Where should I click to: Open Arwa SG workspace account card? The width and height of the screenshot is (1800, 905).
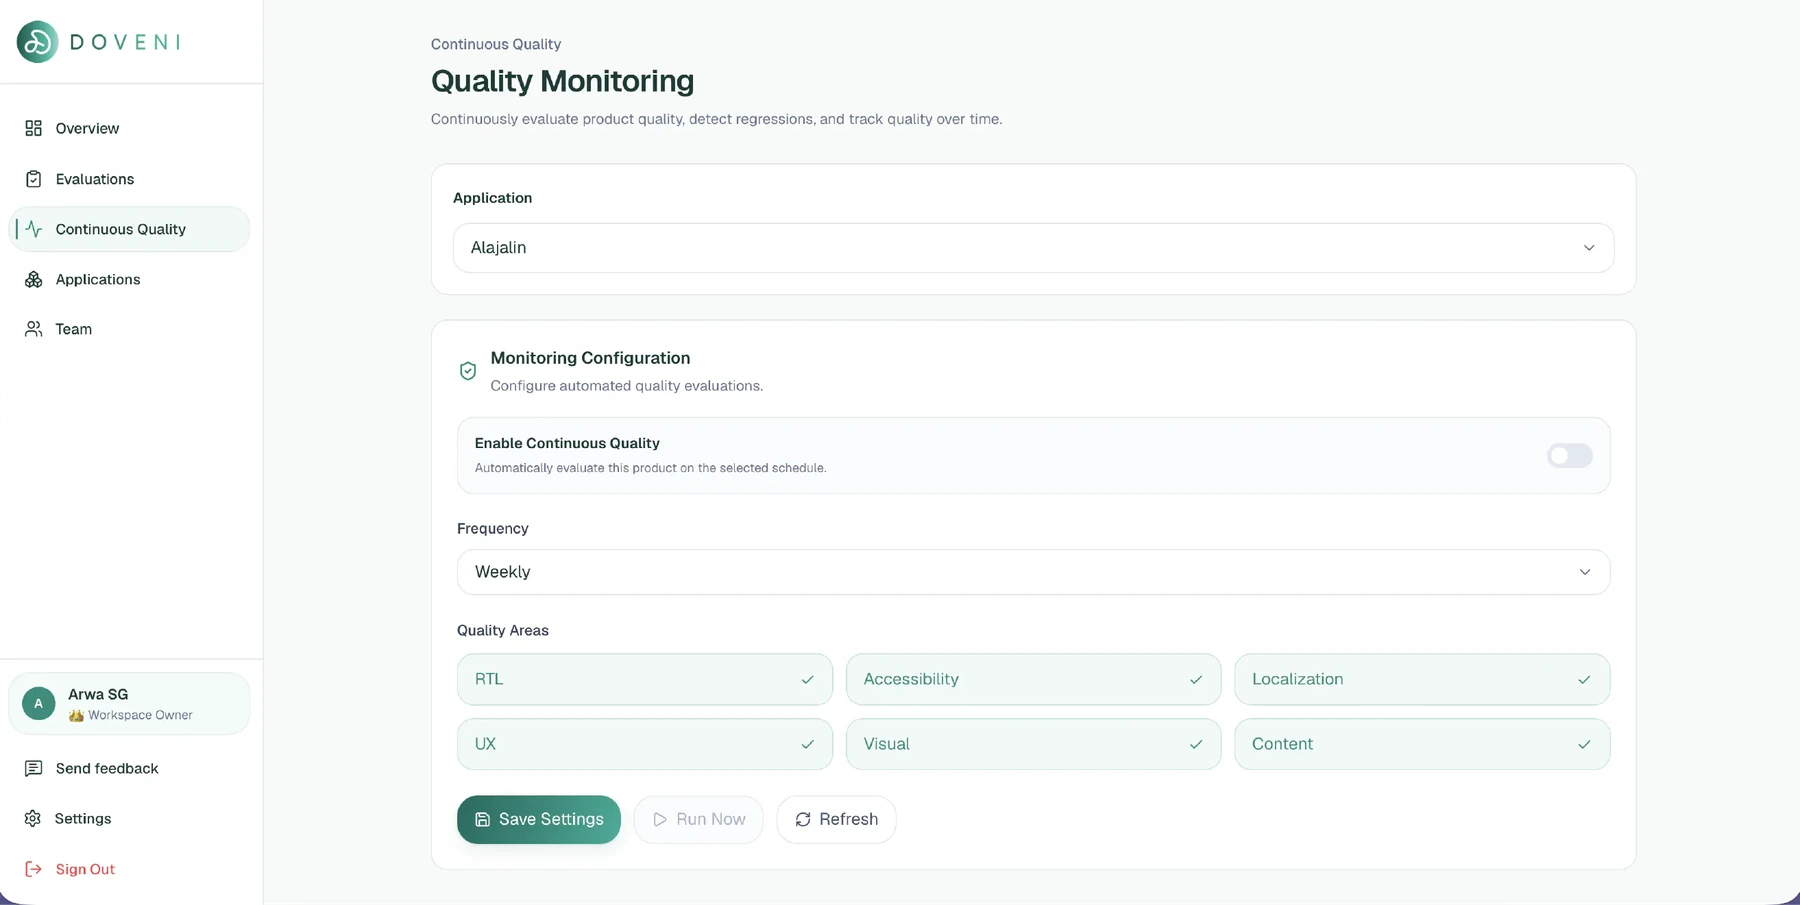[x=129, y=704]
